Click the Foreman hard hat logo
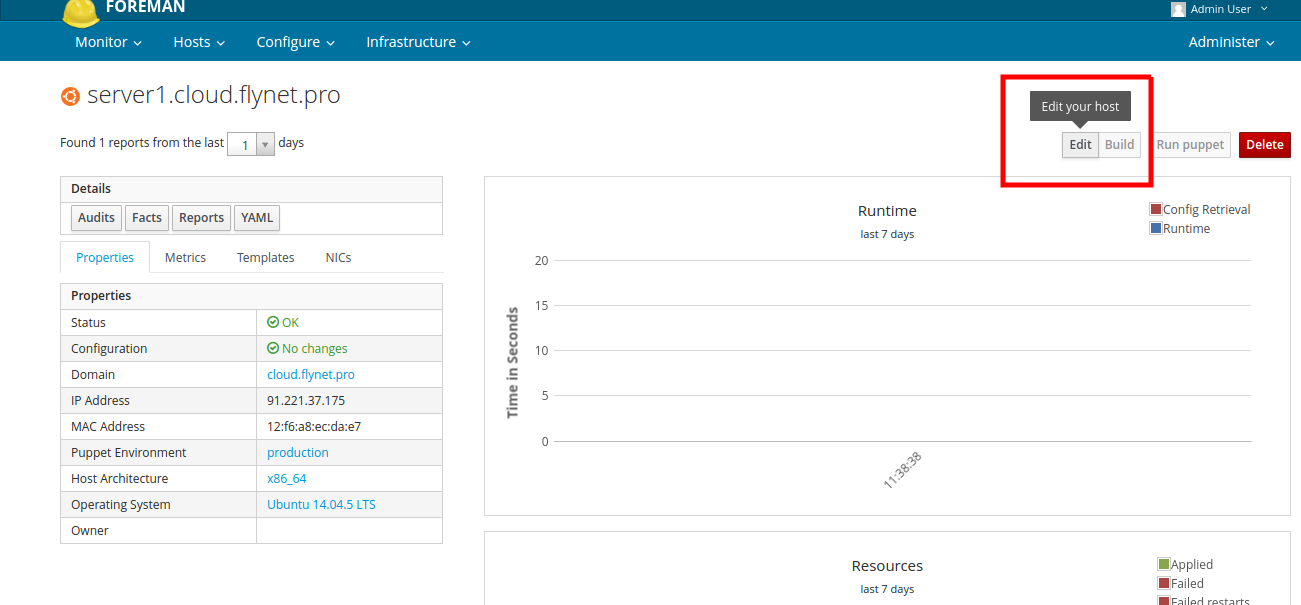 coord(80,12)
